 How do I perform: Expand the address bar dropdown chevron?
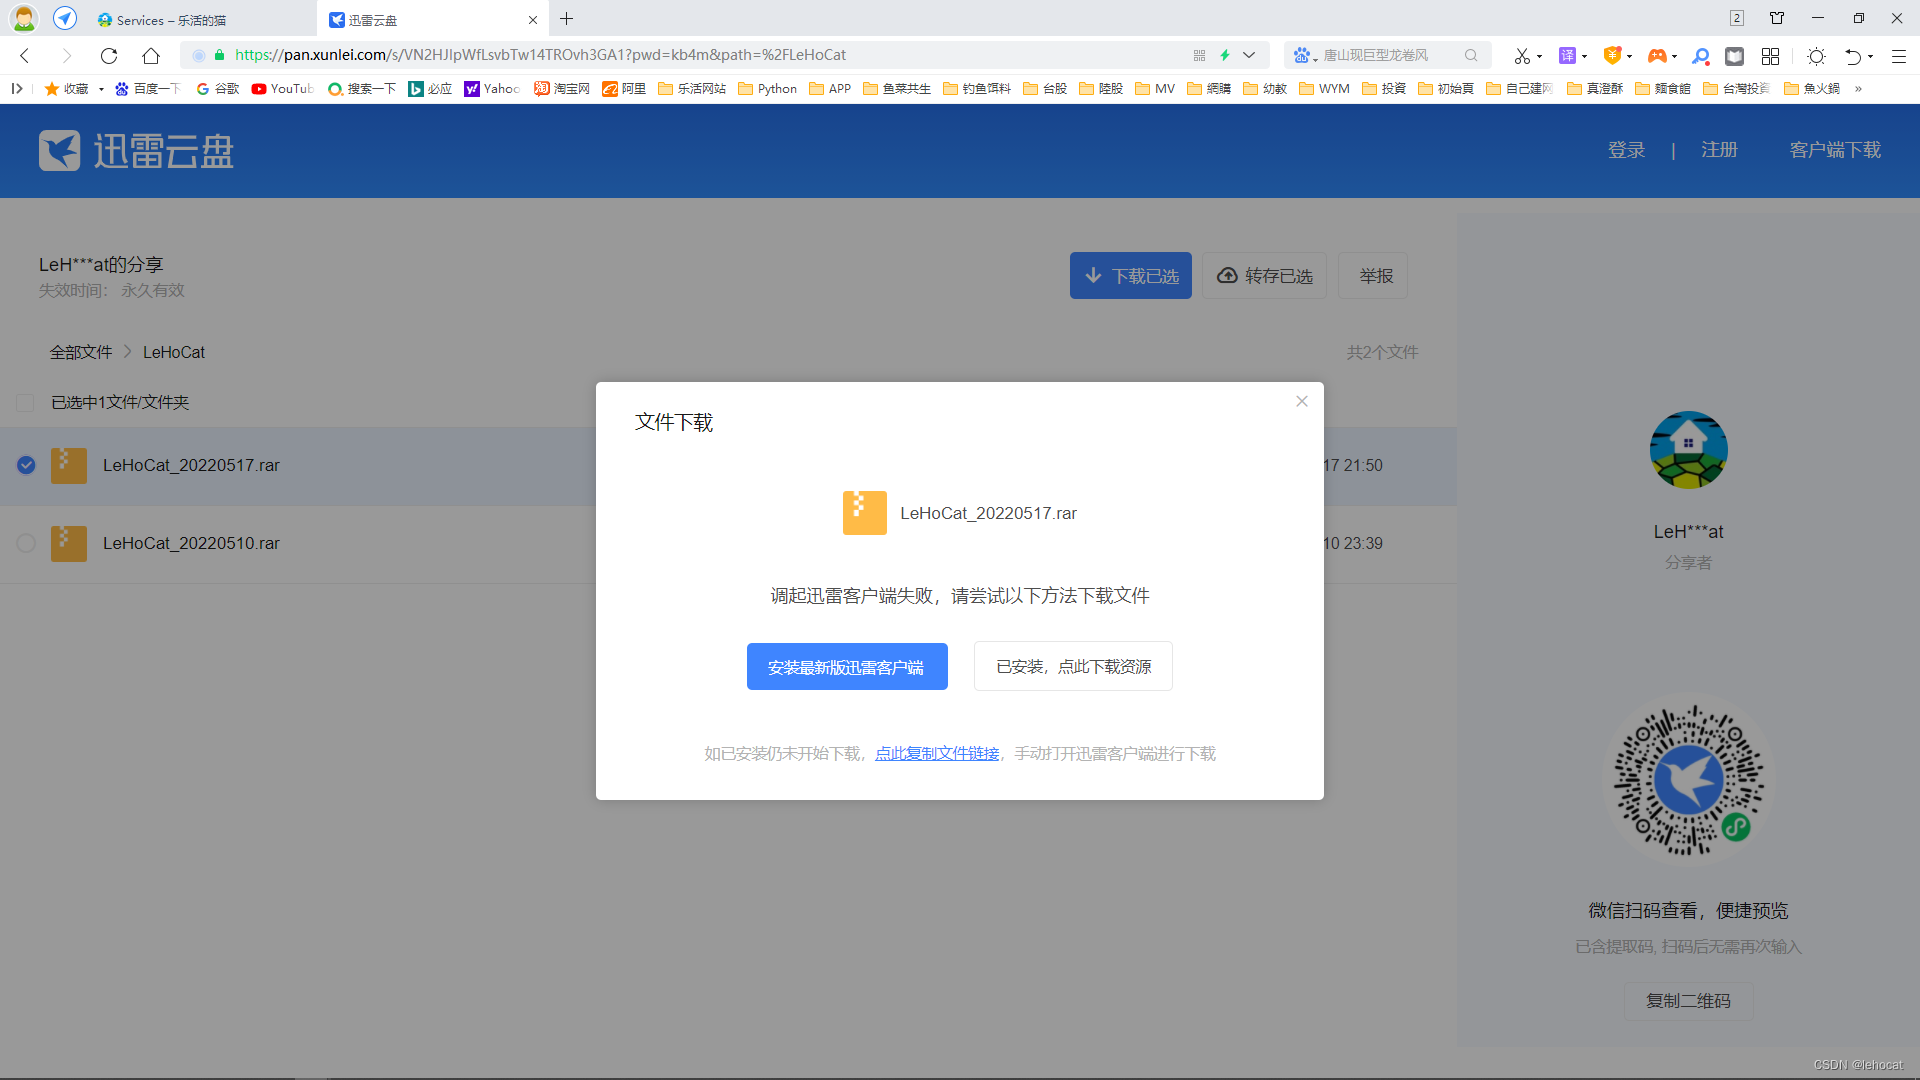click(x=1249, y=56)
